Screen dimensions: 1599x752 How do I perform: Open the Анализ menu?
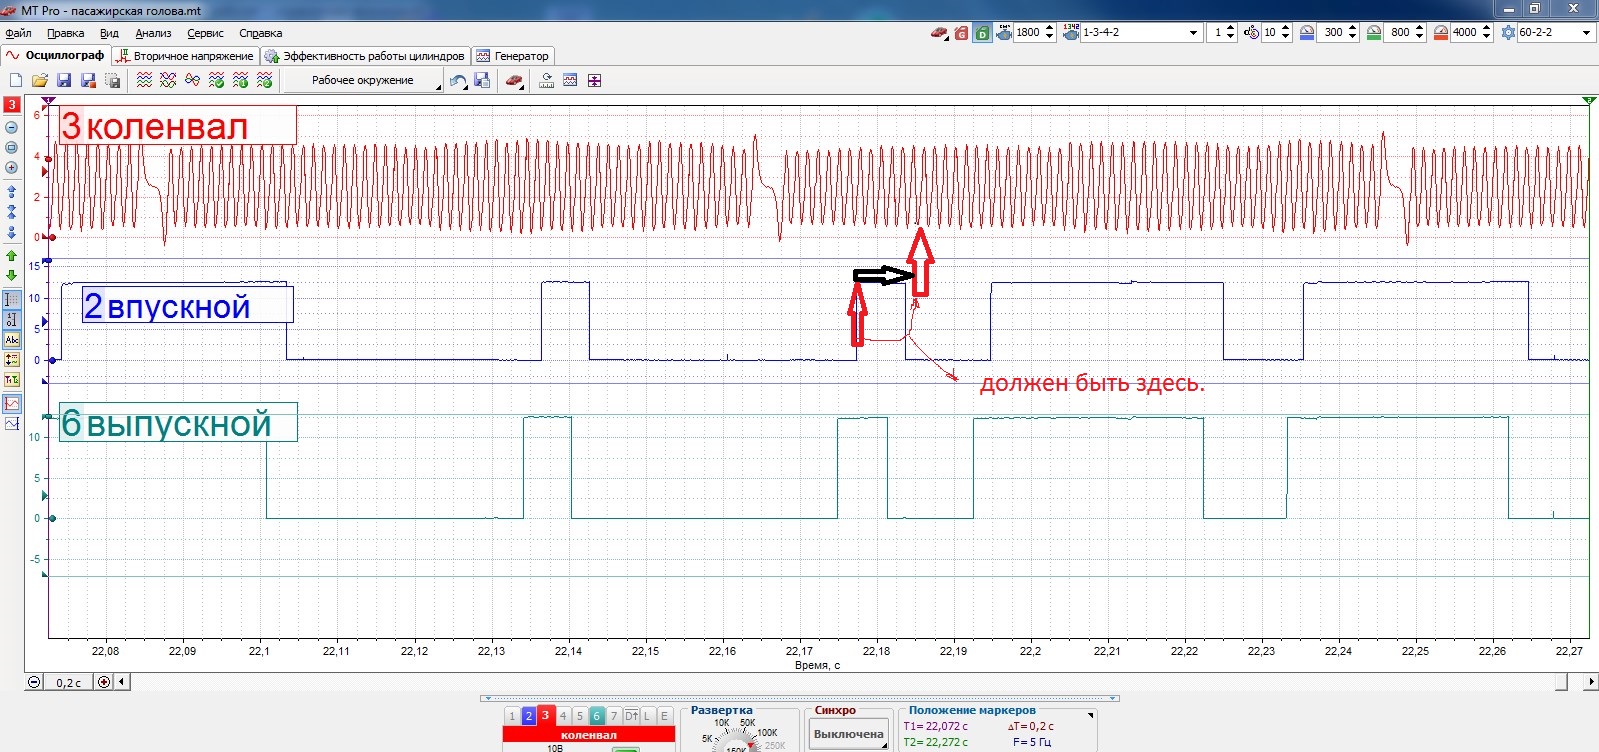click(x=153, y=33)
